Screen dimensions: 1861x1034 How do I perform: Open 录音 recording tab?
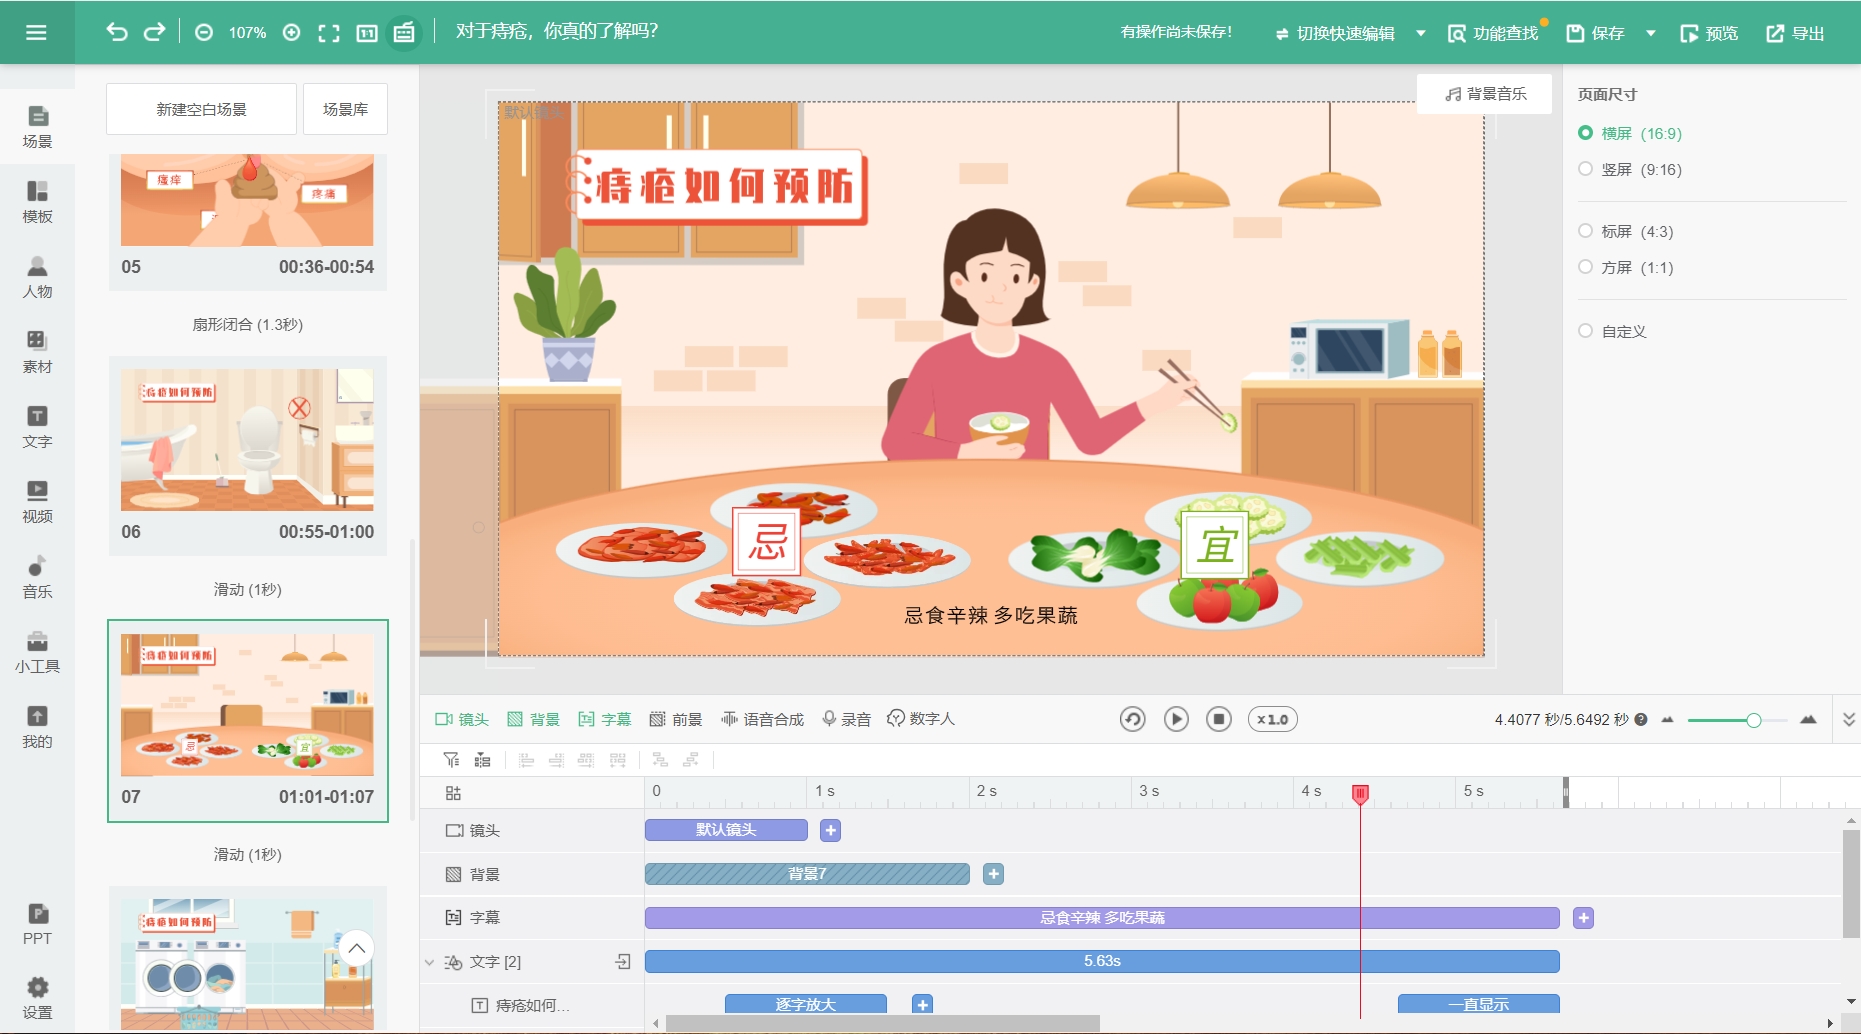pos(846,720)
